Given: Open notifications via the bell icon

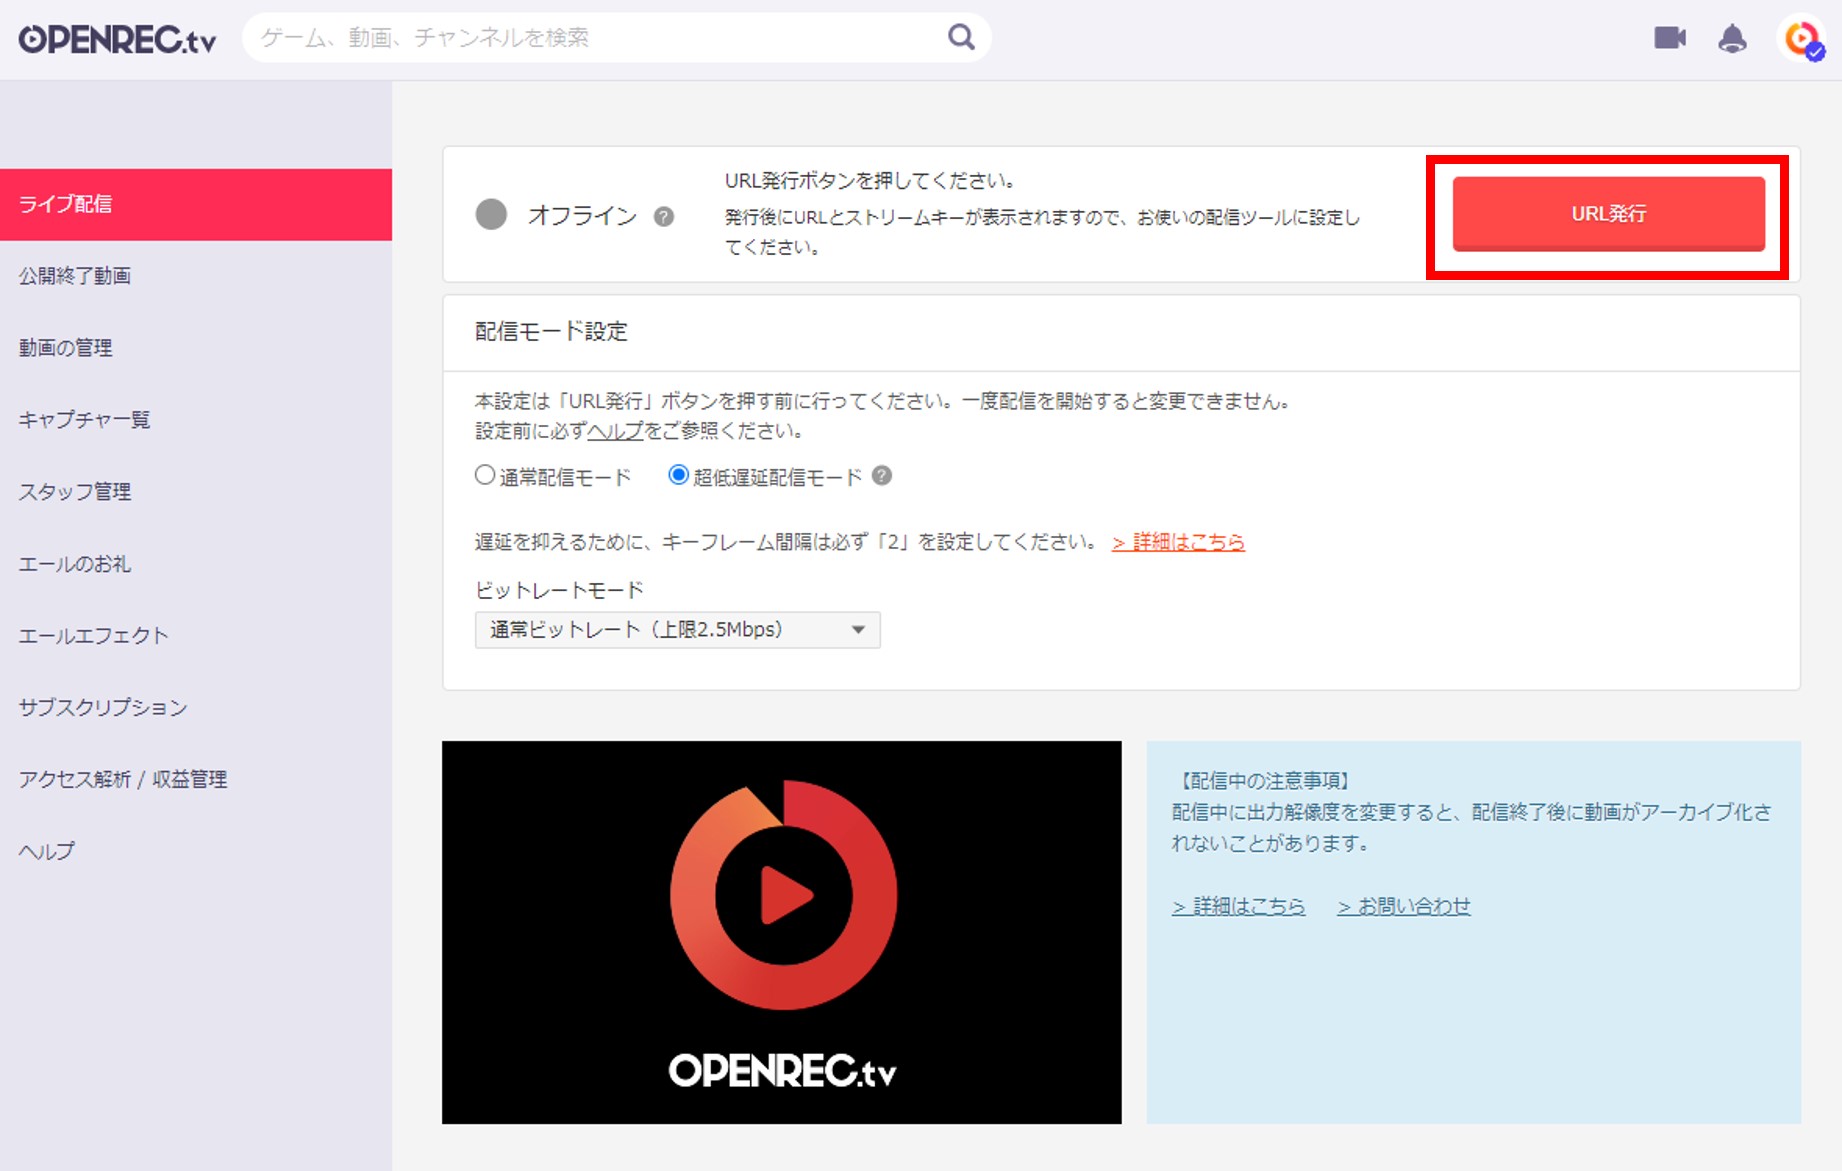Looking at the screenshot, I should pos(1734,37).
